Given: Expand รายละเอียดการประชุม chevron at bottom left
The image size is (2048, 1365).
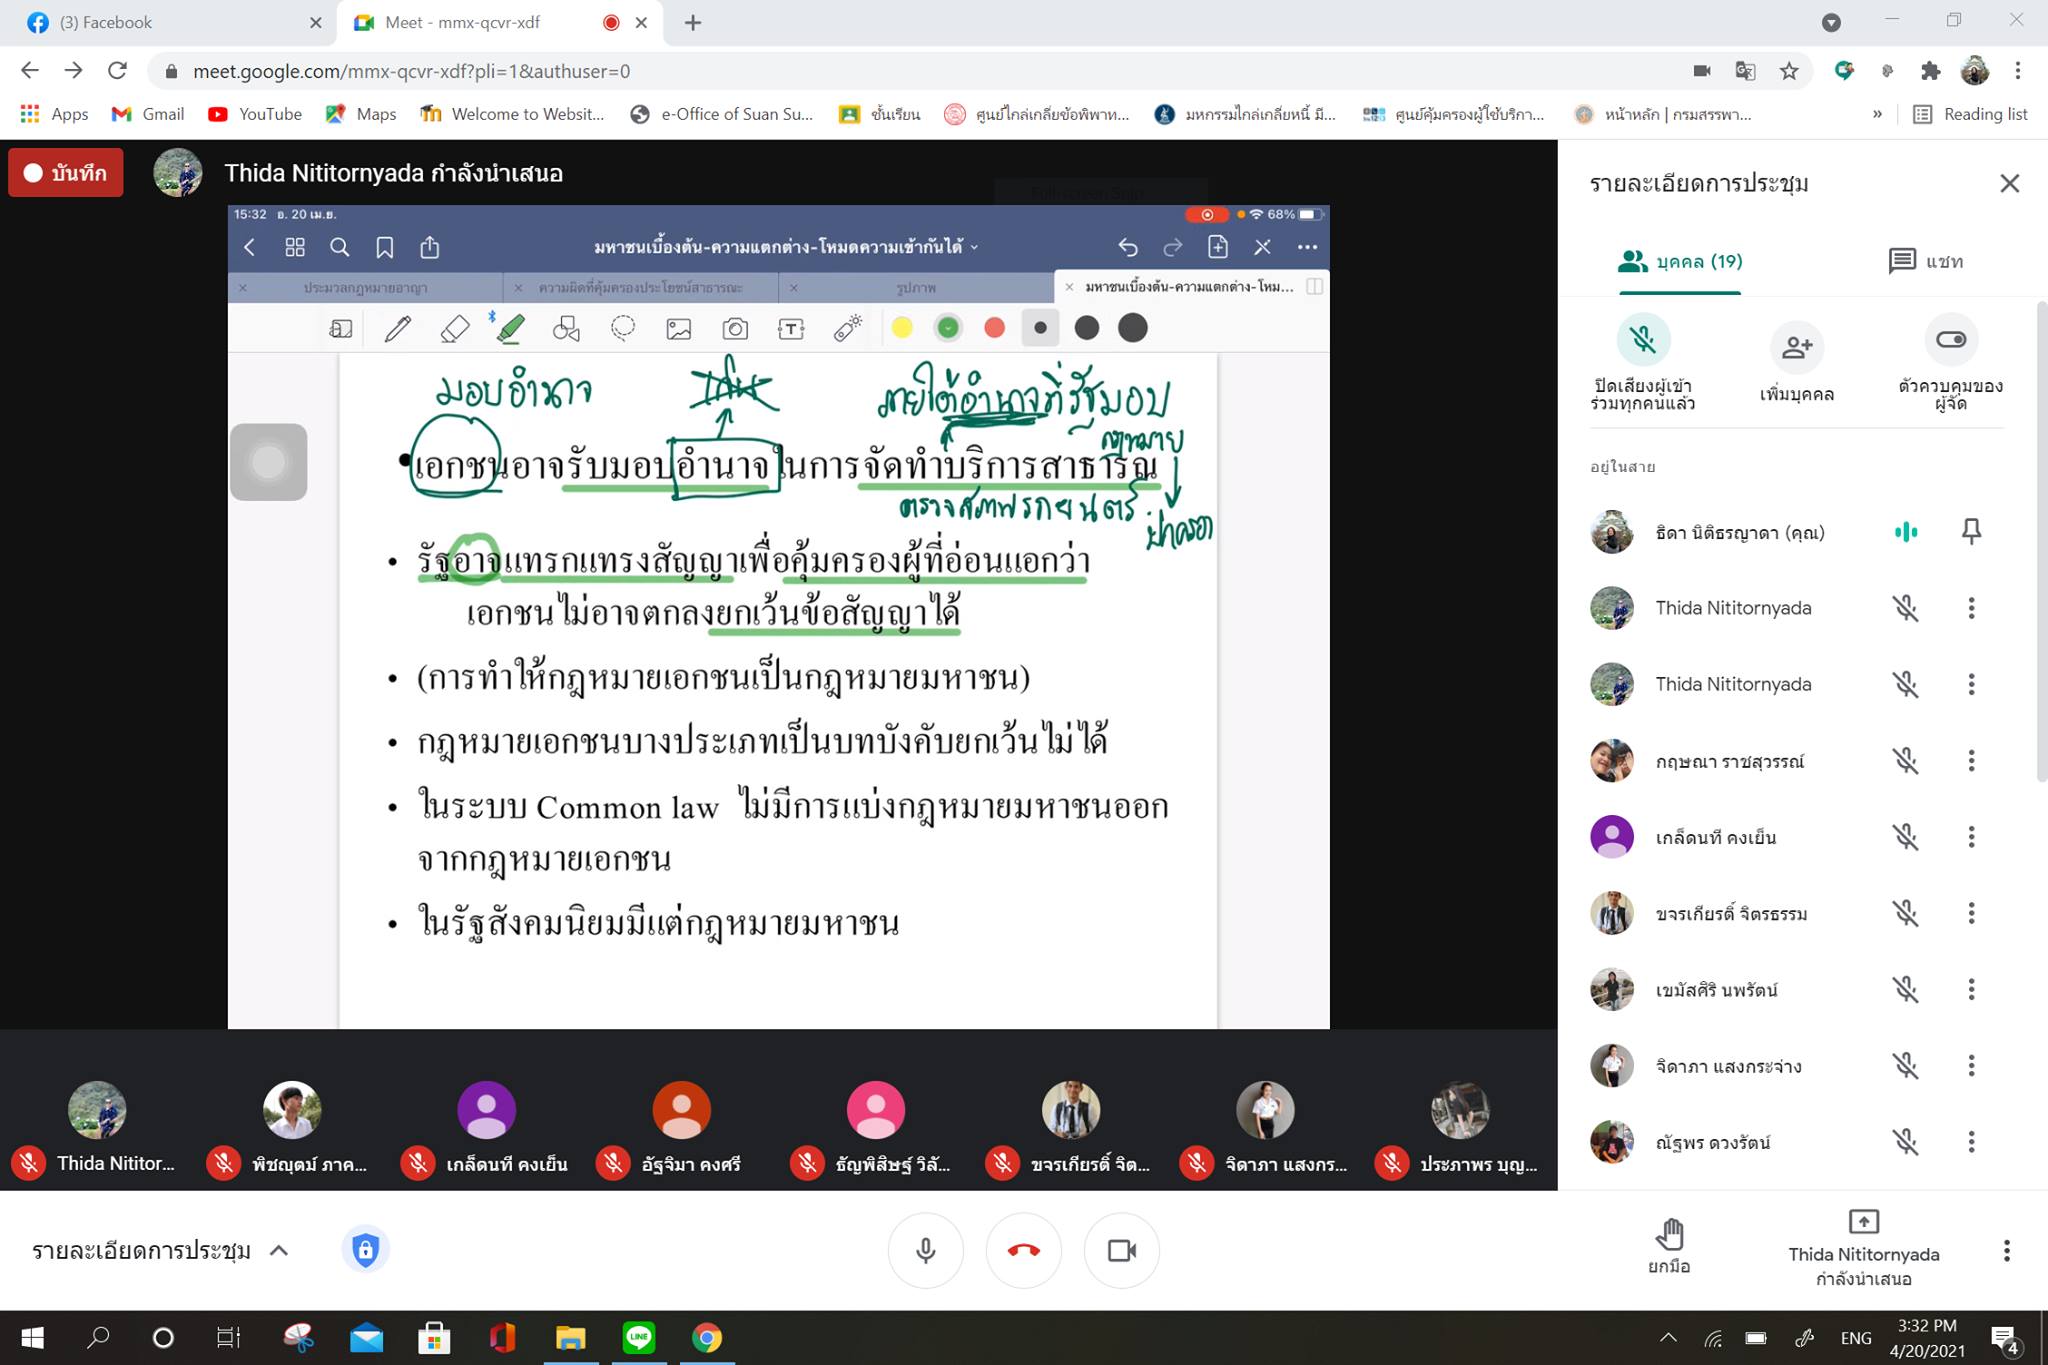Looking at the screenshot, I should [279, 1251].
